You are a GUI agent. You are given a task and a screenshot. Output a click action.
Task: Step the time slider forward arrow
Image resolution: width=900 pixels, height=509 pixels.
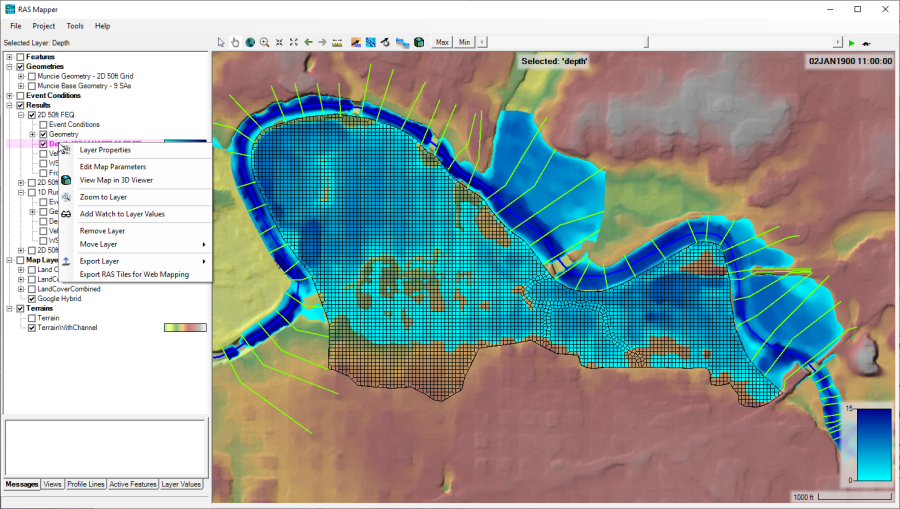(837, 42)
